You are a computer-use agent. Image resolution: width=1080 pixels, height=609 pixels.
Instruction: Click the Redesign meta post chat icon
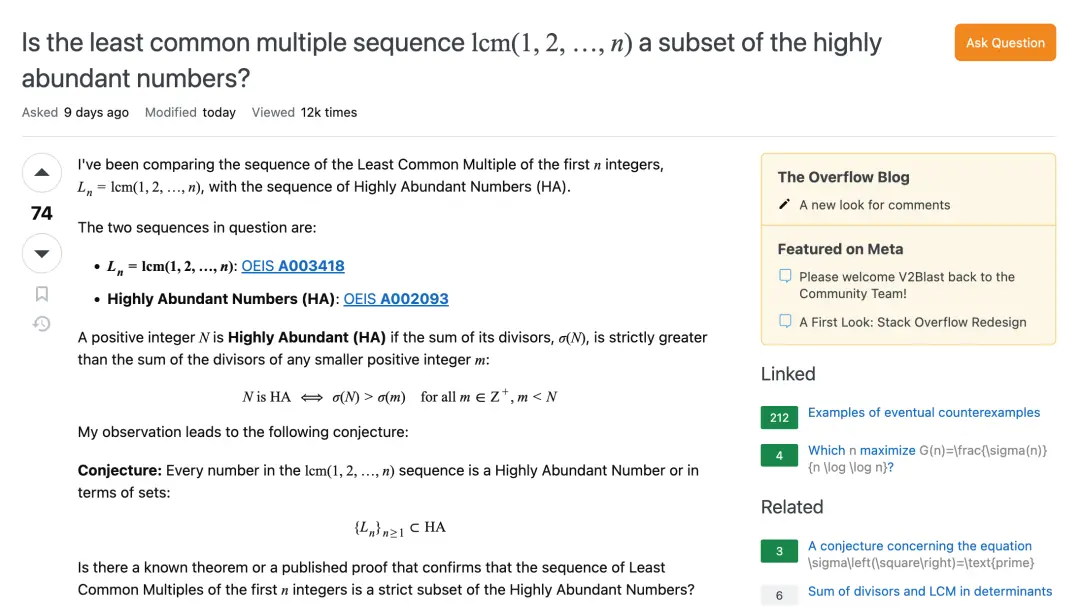tap(785, 322)
